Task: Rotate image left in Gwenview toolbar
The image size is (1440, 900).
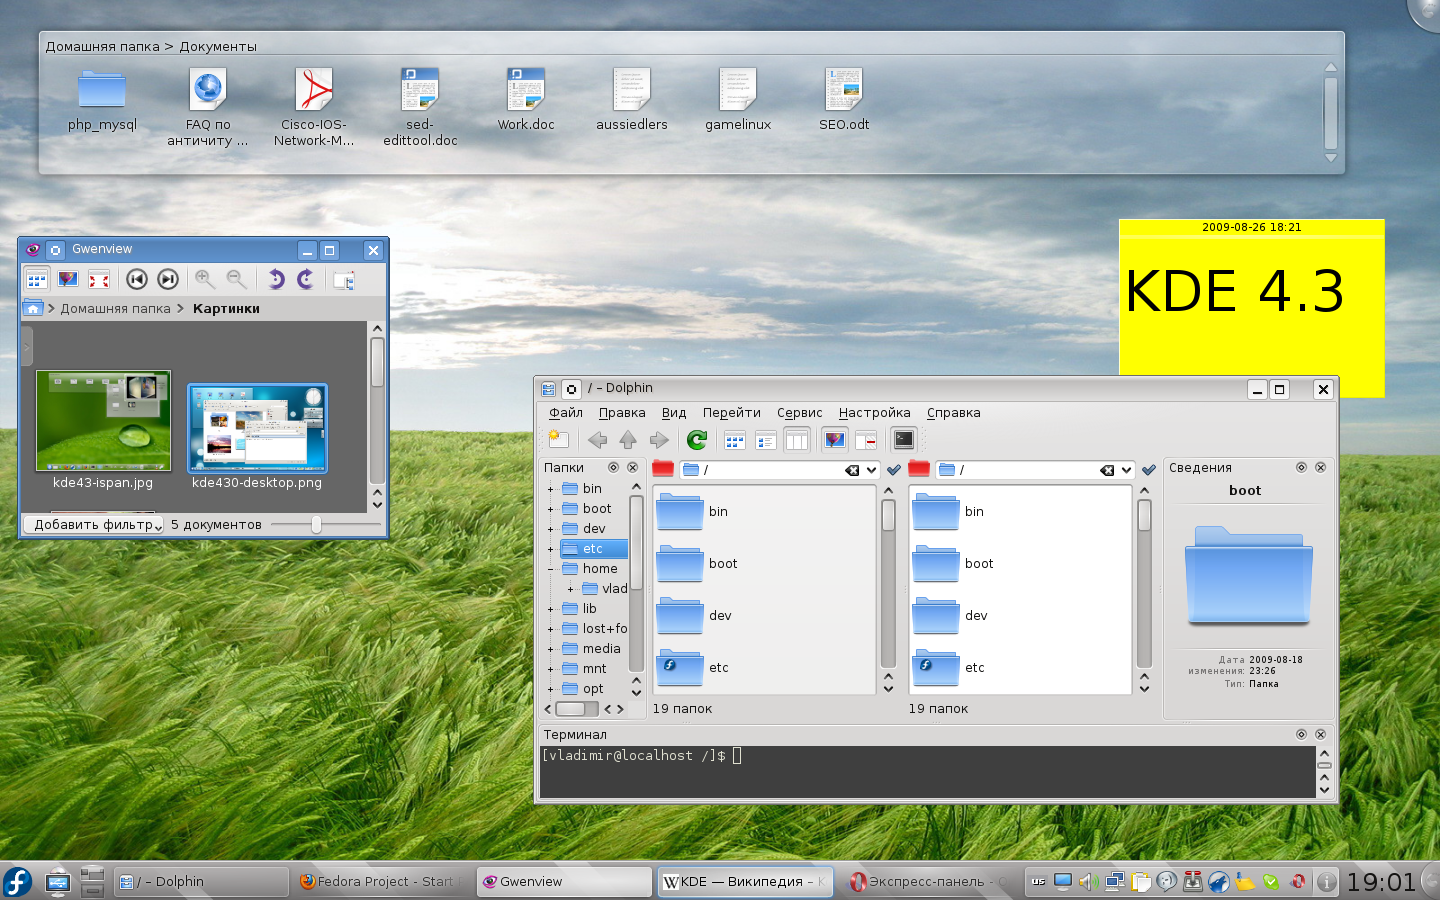Action: (276, 280)
